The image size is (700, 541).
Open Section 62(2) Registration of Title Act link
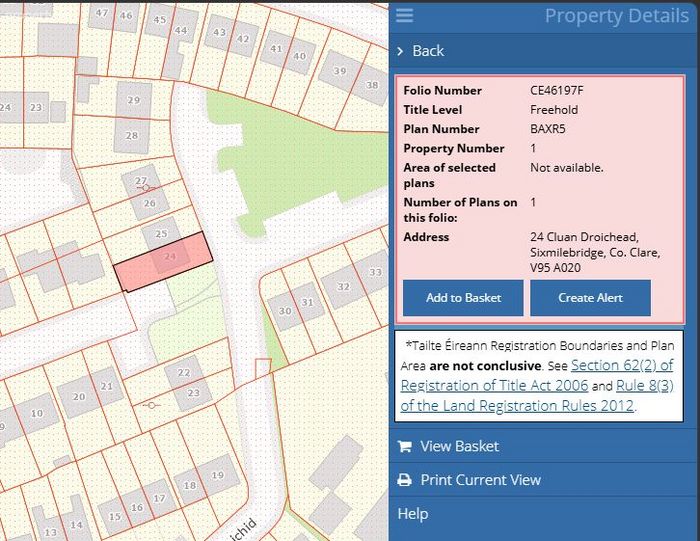(537, 375)
